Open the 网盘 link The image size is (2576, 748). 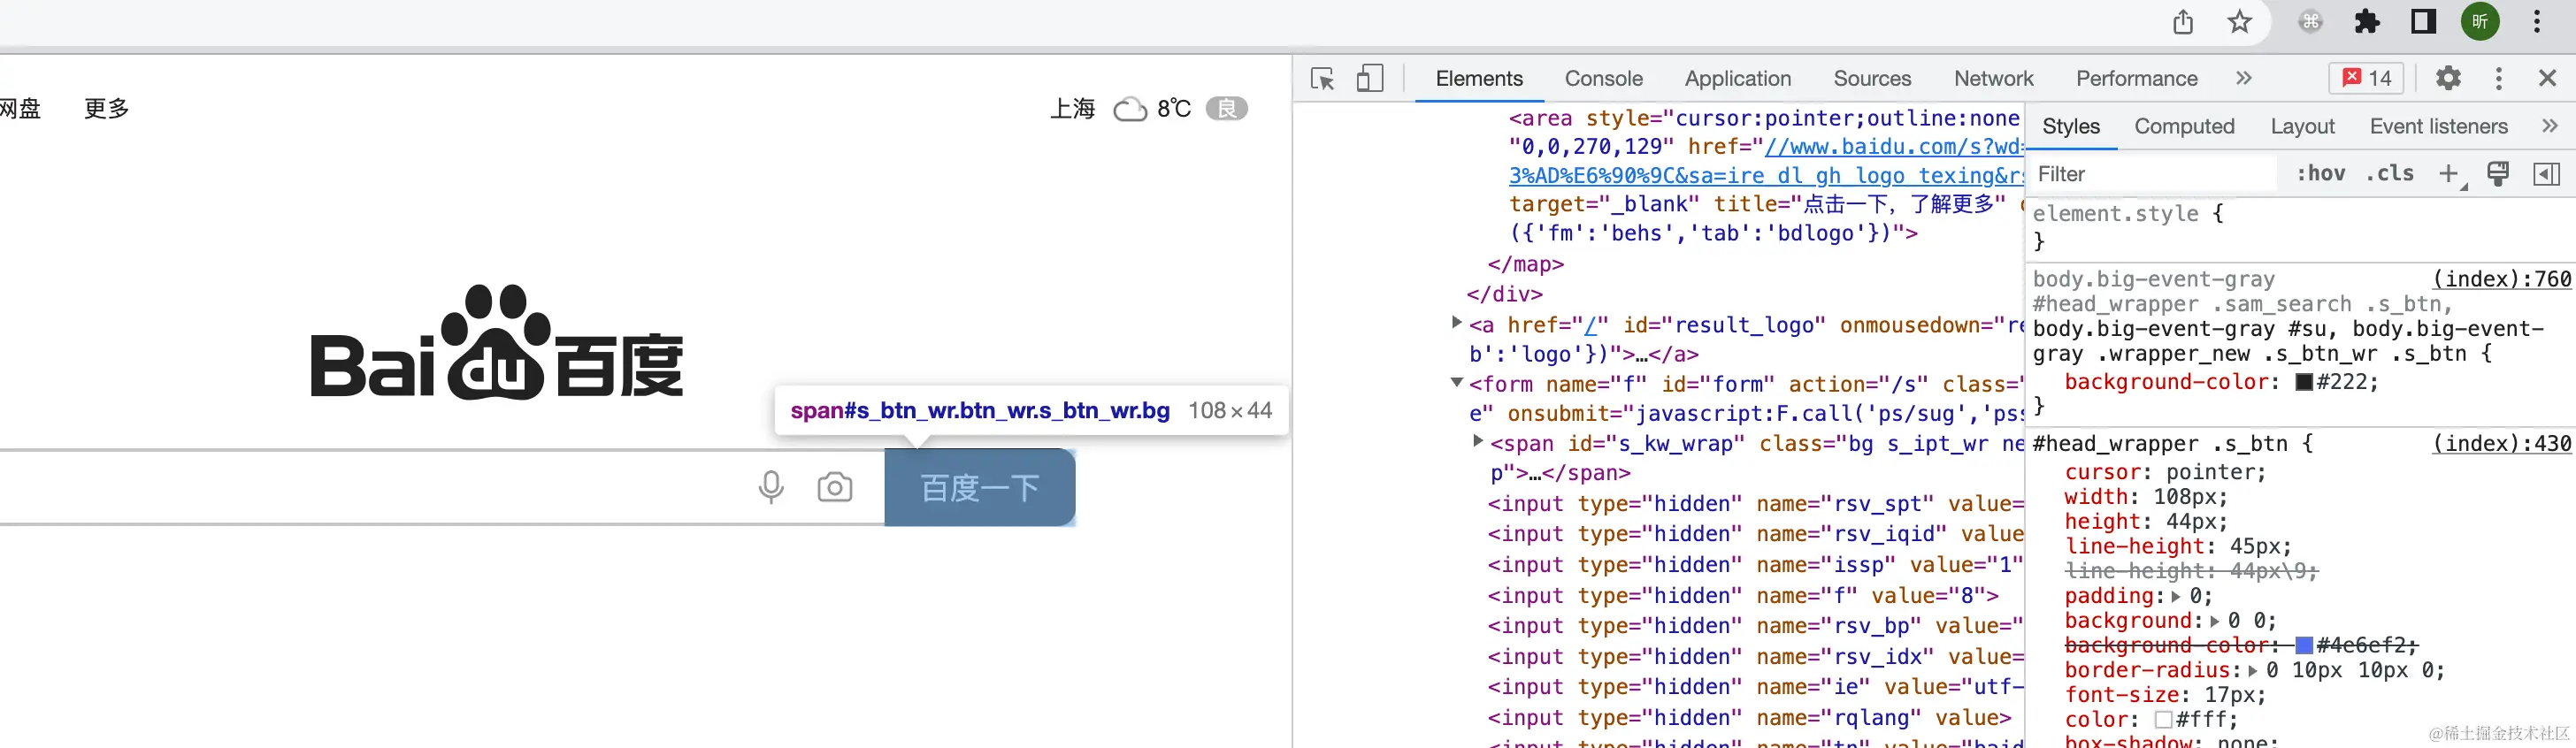coord(20,108)
